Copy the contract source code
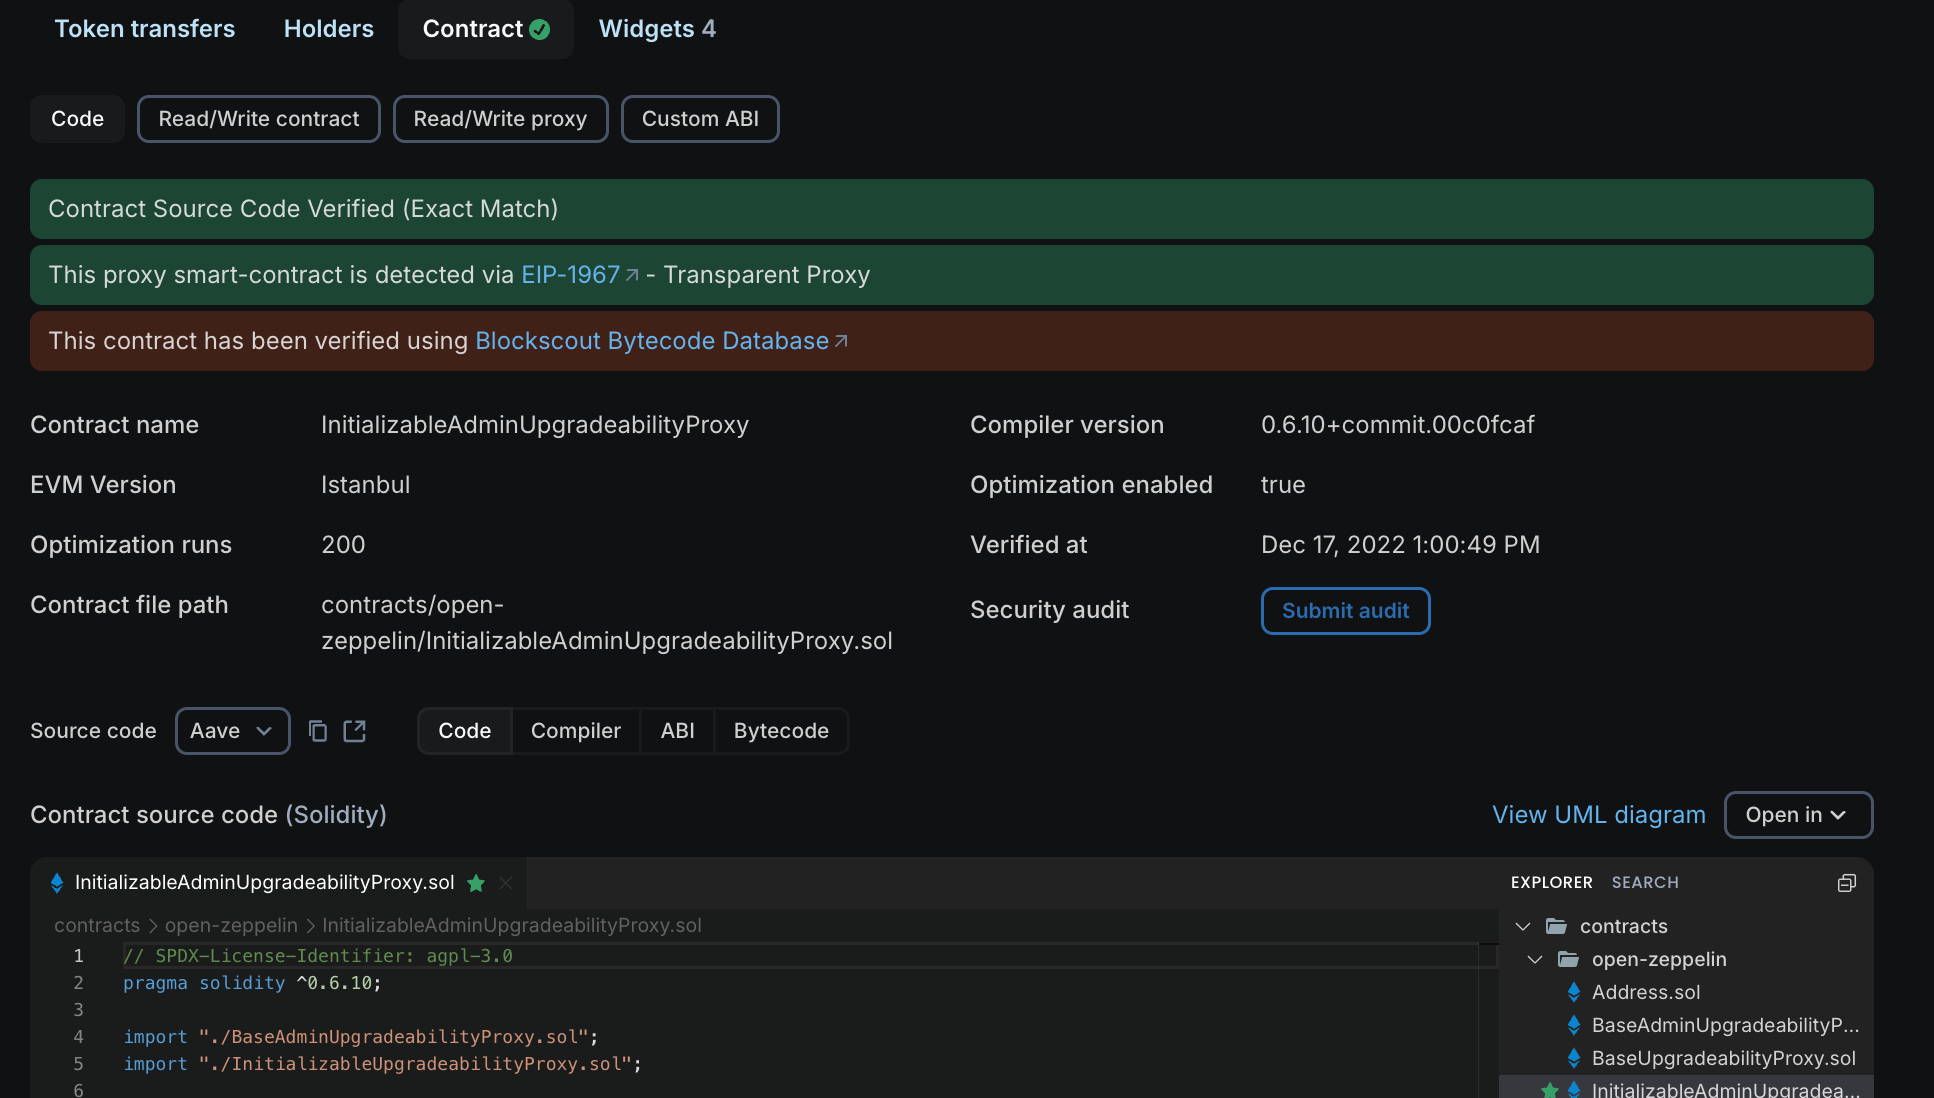 tap(318, 731)
